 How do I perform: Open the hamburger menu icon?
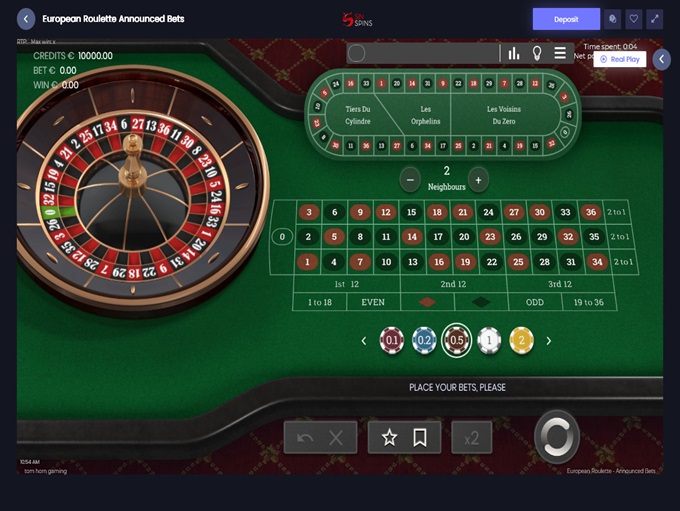[x=560, y=53]
